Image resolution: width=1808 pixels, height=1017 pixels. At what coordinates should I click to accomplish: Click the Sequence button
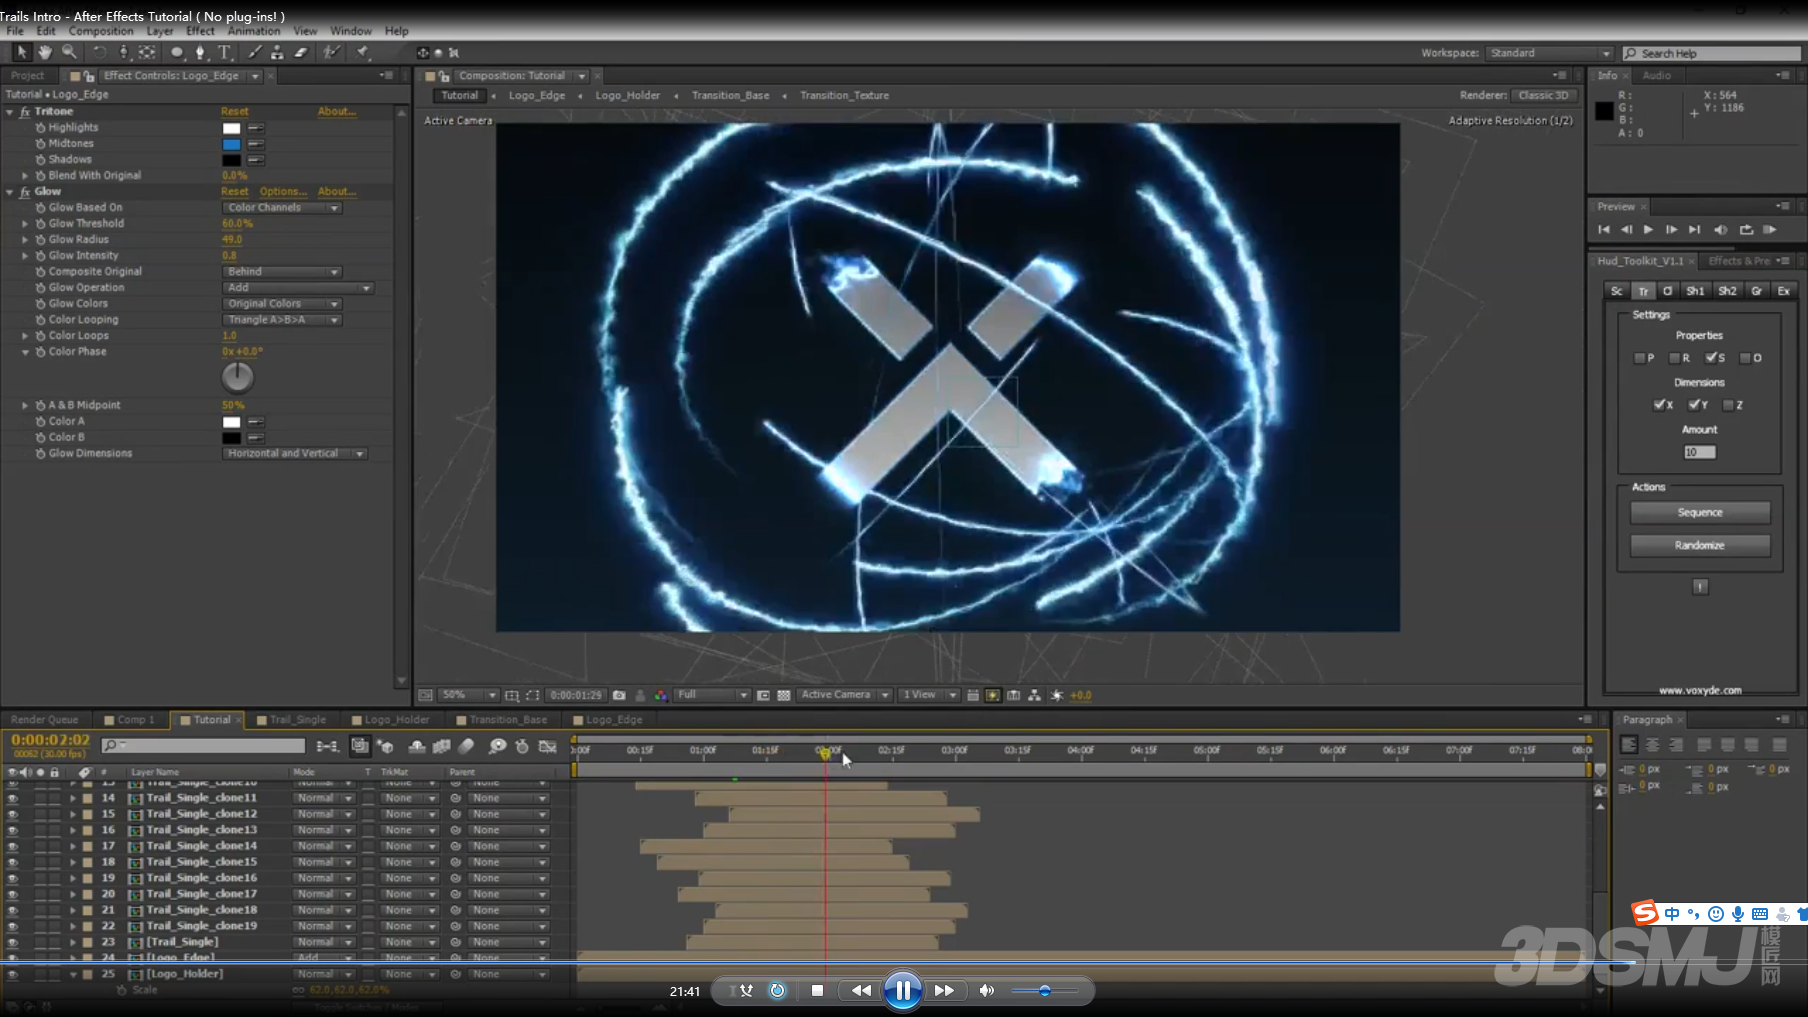[1700, 513]
